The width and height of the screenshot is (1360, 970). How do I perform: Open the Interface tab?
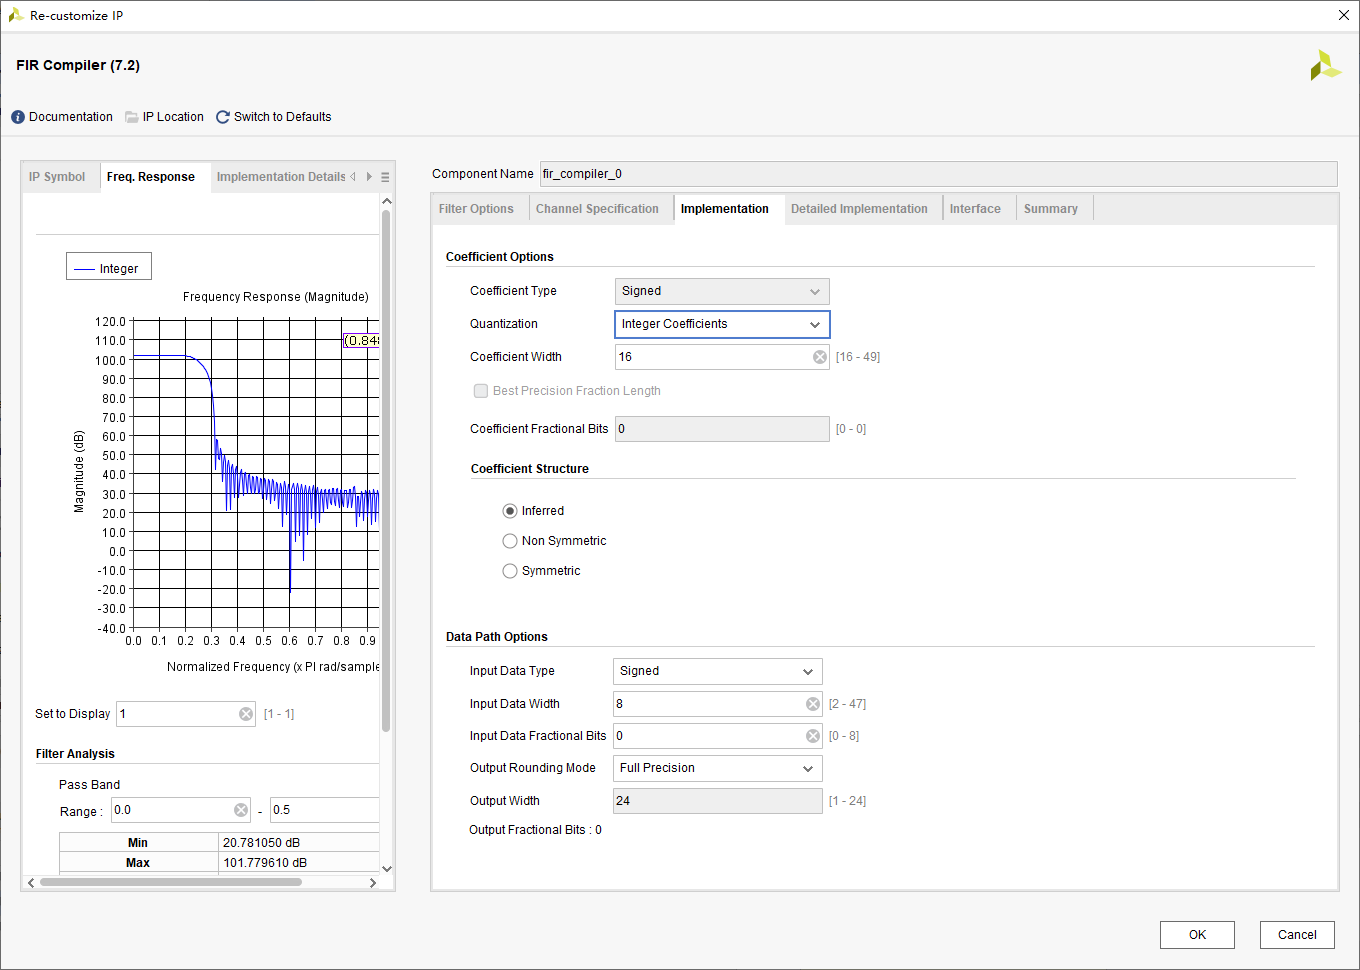coord(975,209)
